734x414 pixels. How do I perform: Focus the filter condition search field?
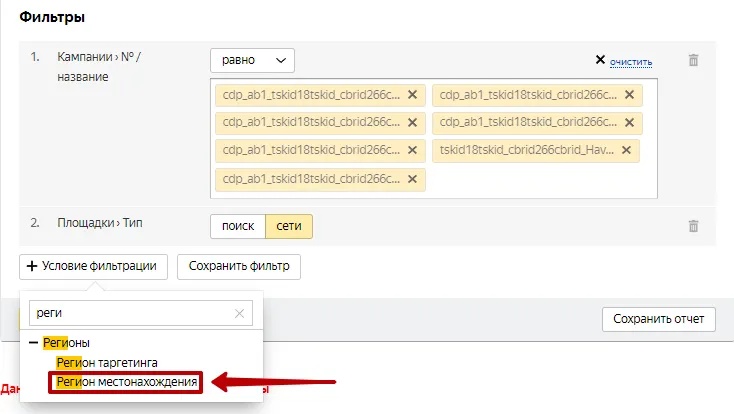pyautogui.click(x=130, y=313)
